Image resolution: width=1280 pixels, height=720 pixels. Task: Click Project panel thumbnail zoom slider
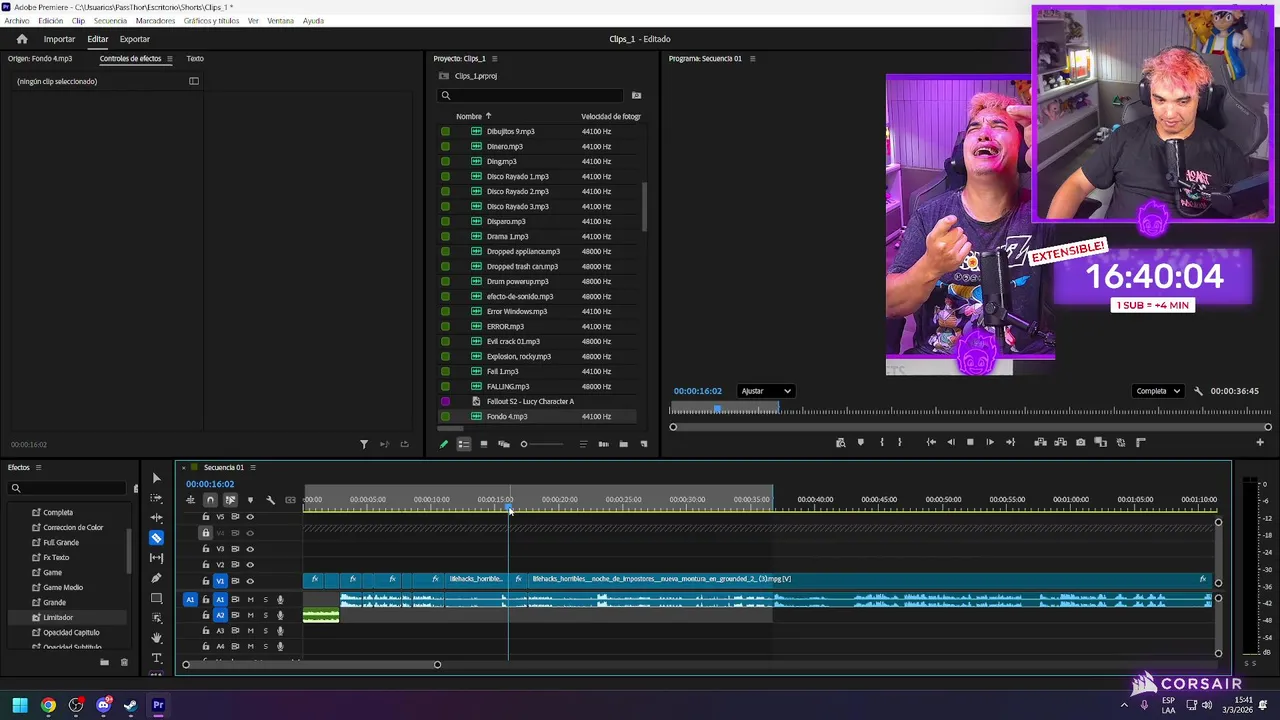coord(545,444)
